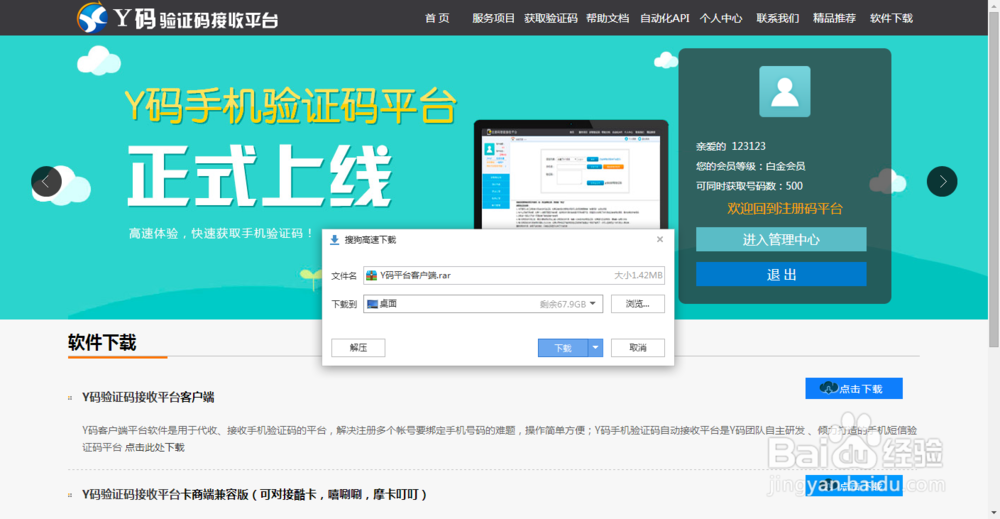Open the 服务项目 menu item

(493, 18)
